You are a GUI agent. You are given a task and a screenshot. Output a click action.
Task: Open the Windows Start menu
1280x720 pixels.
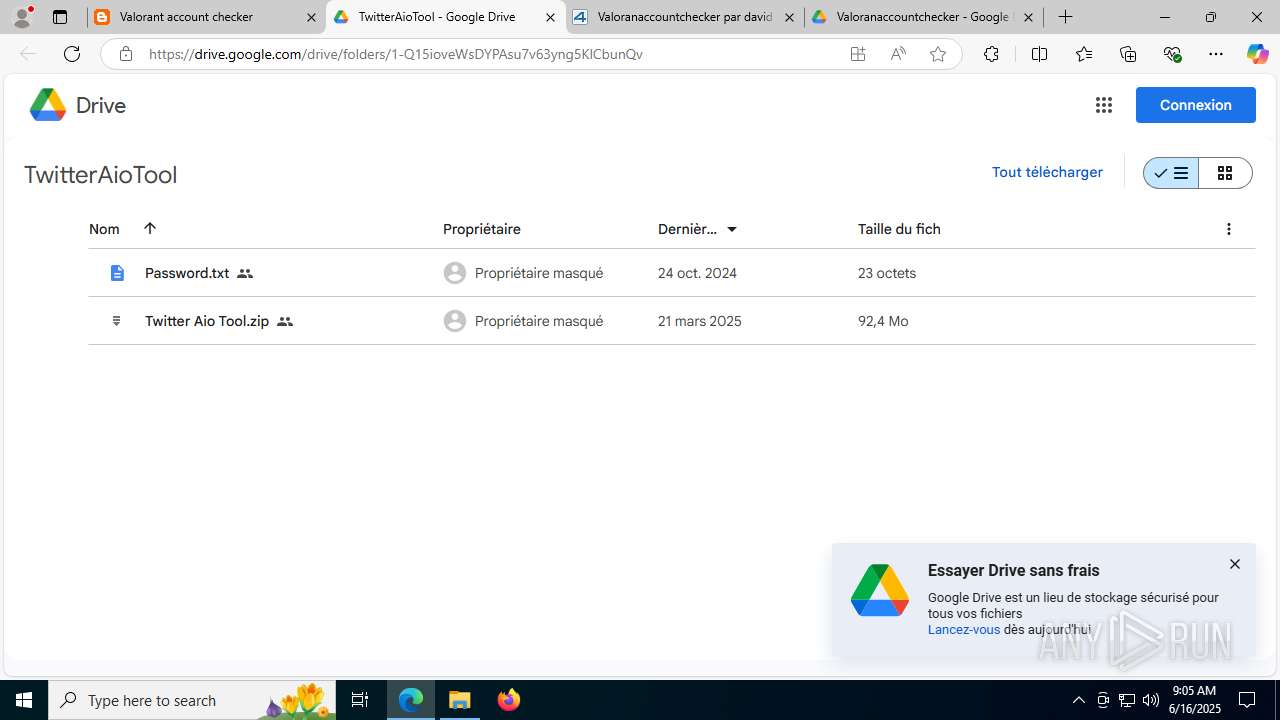coord(24,700)
